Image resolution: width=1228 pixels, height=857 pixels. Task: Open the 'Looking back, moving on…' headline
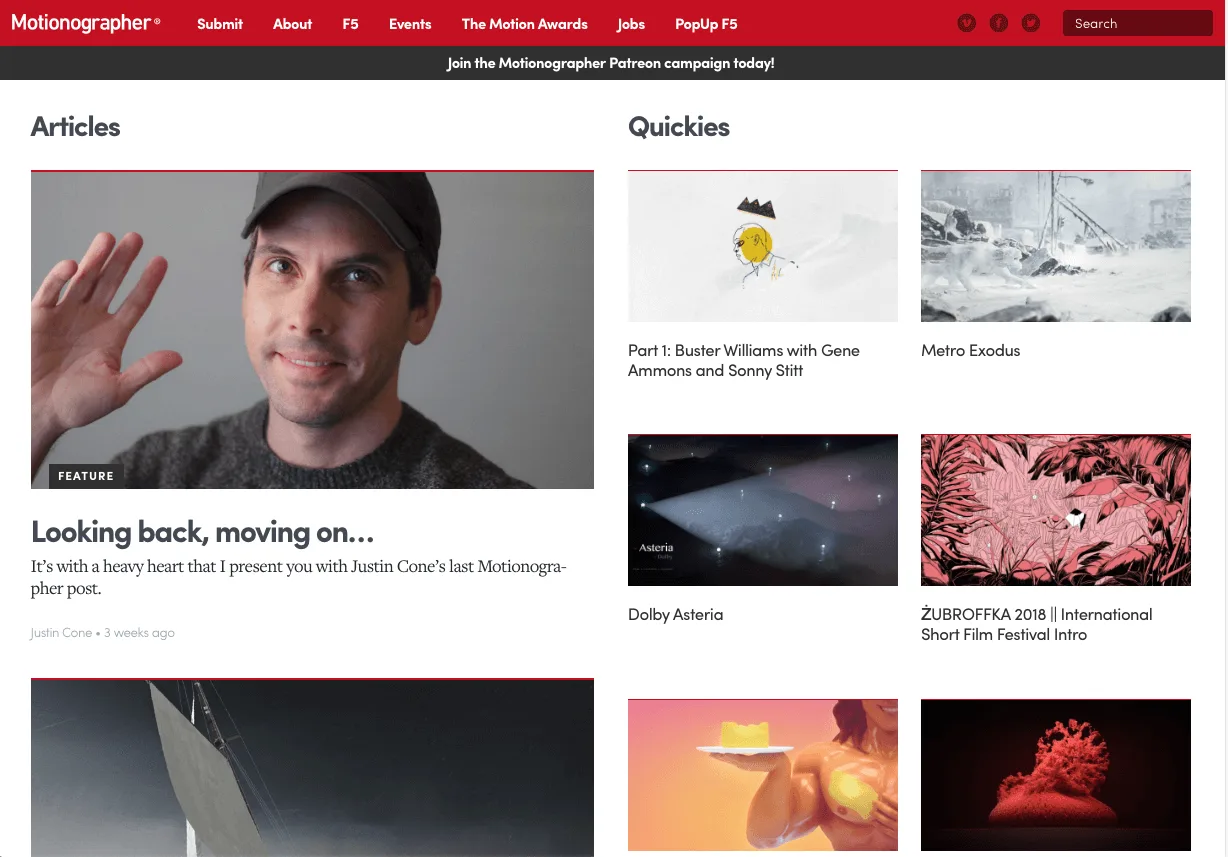(x=203, y=532)
